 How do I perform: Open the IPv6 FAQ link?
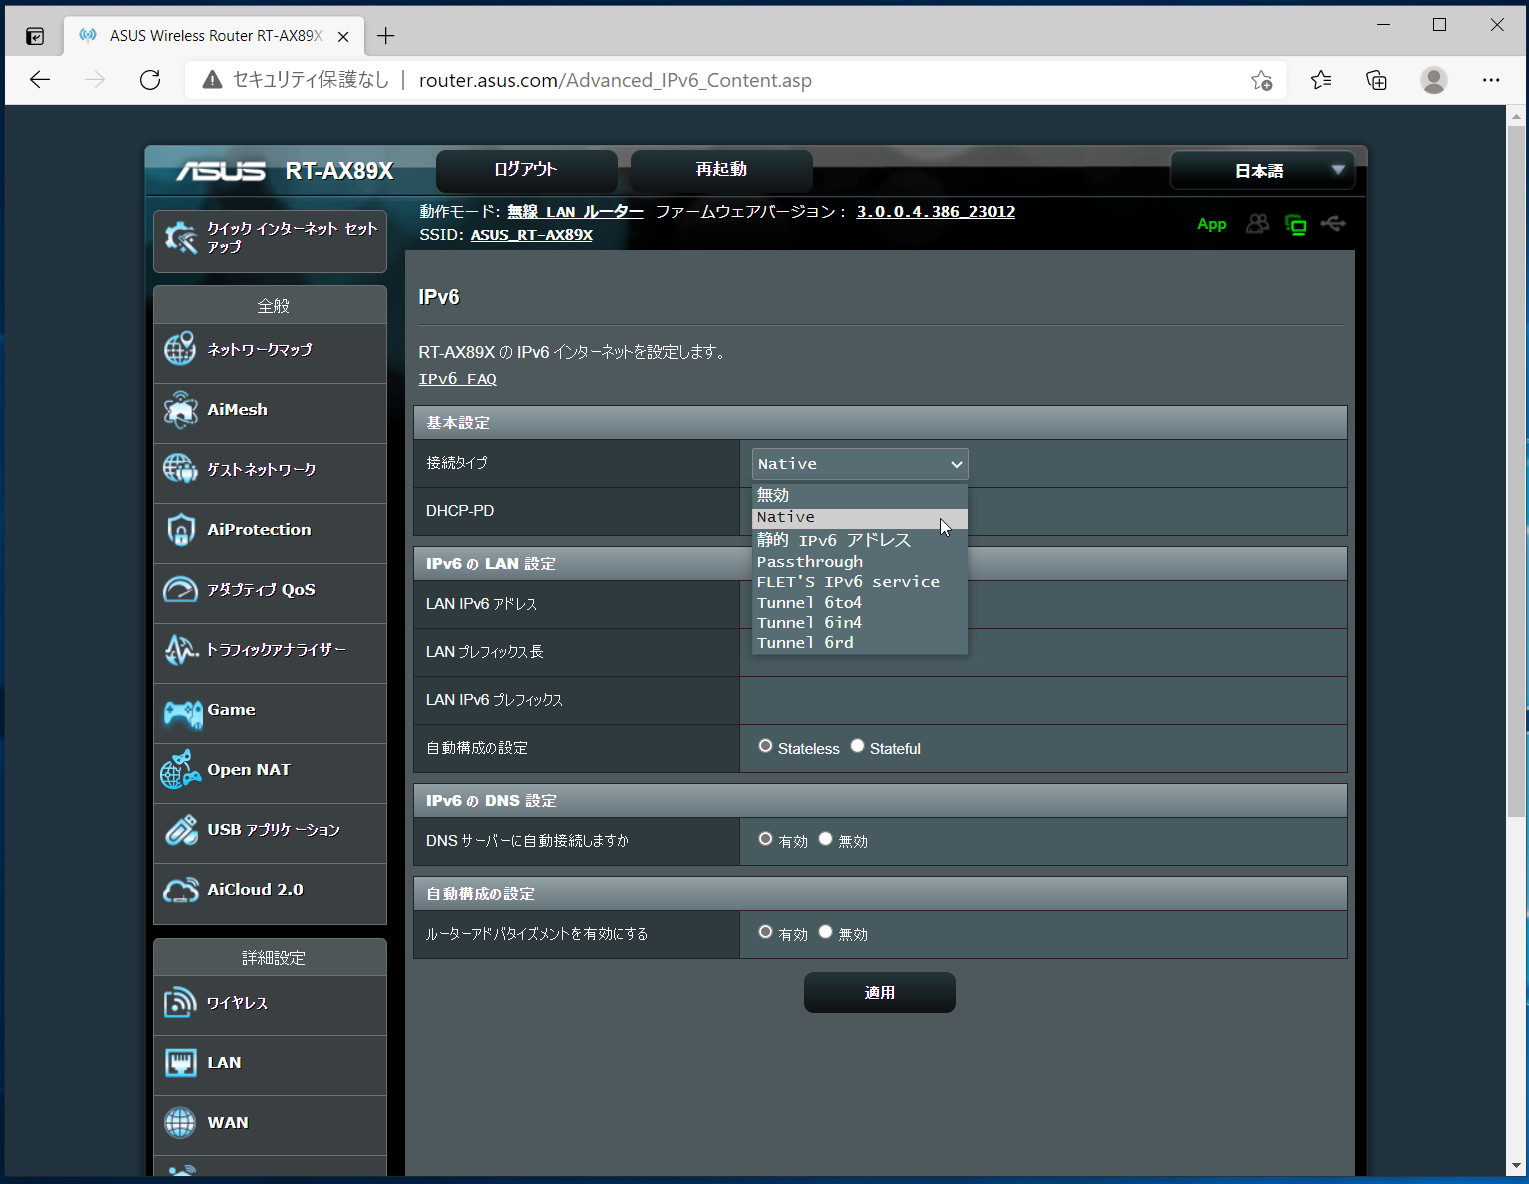click(x=457, y=379)
